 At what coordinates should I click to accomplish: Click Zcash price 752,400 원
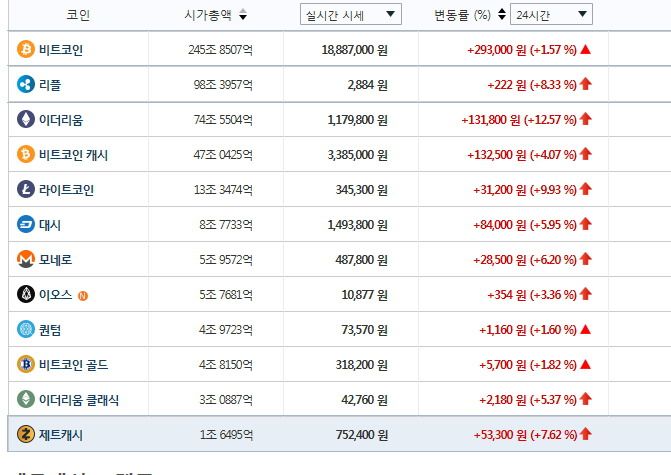(x=362, y=435)
